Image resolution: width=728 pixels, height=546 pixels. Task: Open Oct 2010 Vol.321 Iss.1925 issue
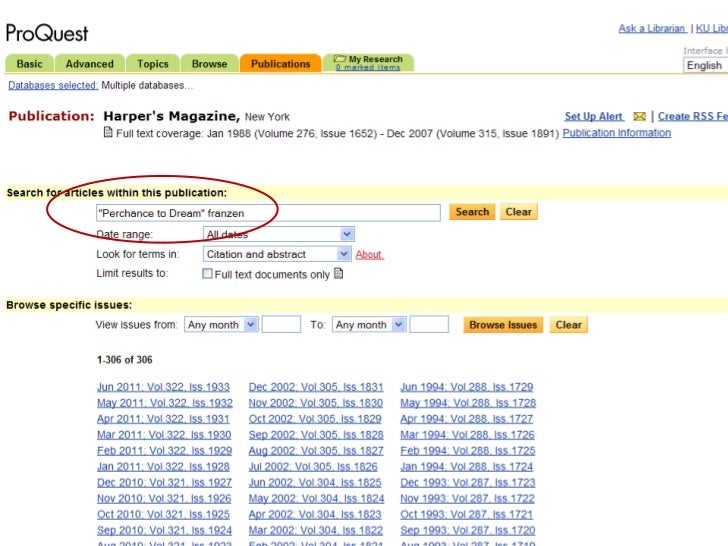(163, 514)
